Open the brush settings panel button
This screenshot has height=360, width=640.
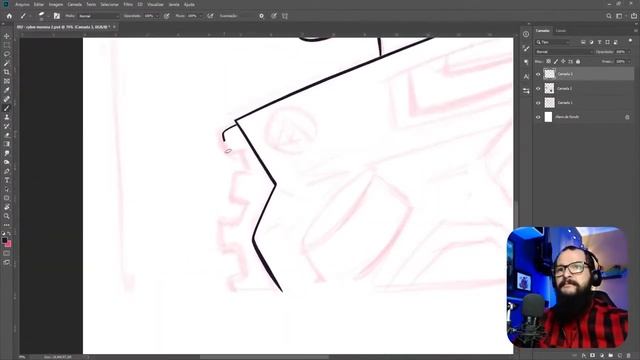(57, 16)
